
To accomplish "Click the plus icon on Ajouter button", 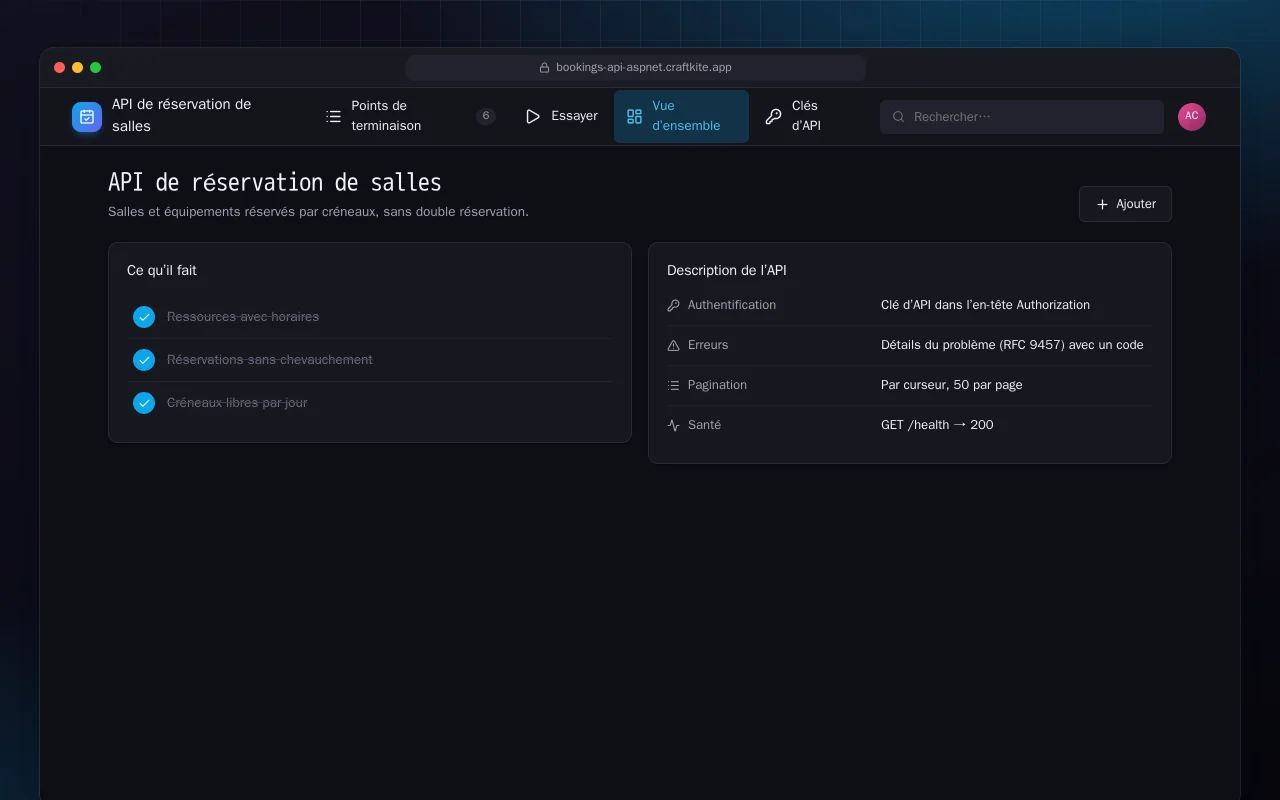I will [1102, 204].
